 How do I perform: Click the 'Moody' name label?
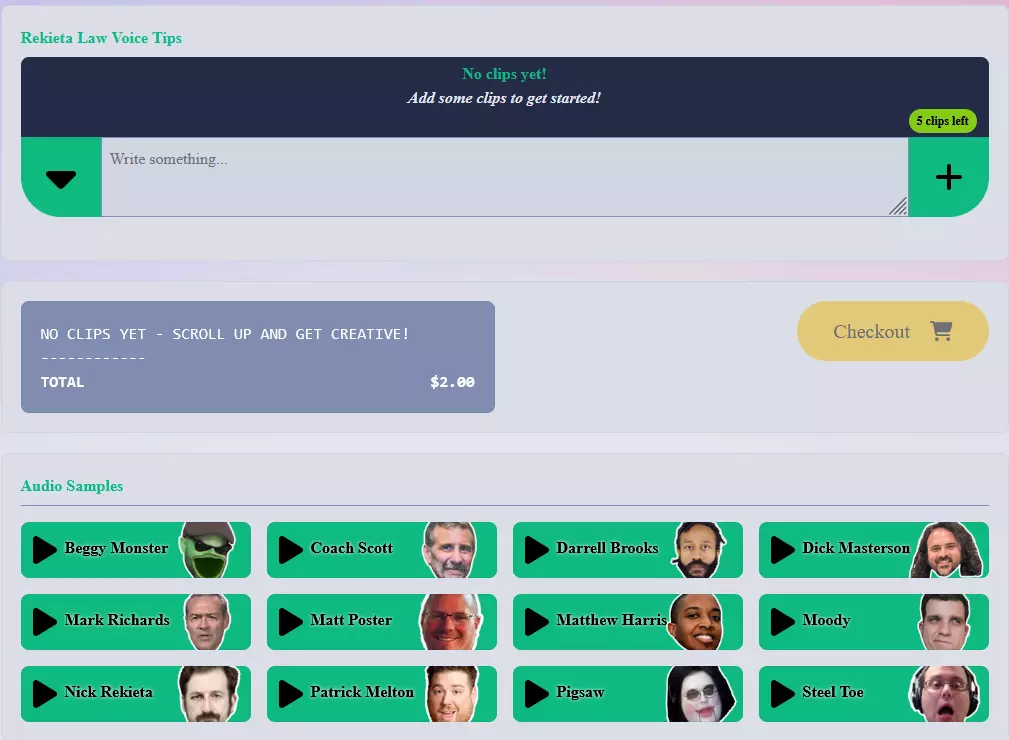[x=826, y=620]
